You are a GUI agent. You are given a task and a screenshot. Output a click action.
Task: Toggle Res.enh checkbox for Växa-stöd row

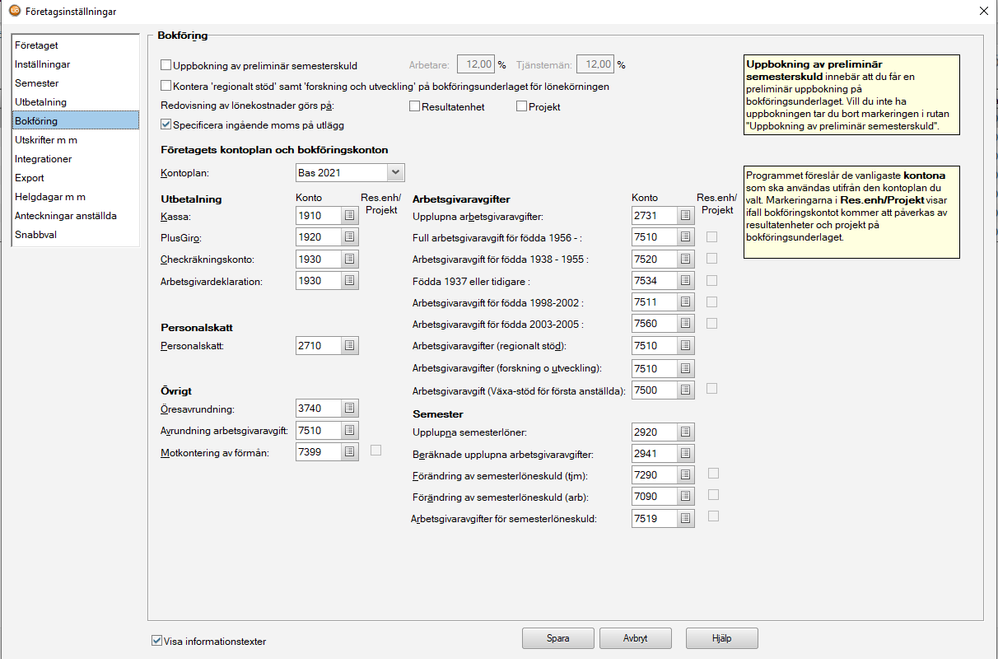(712, 388)
